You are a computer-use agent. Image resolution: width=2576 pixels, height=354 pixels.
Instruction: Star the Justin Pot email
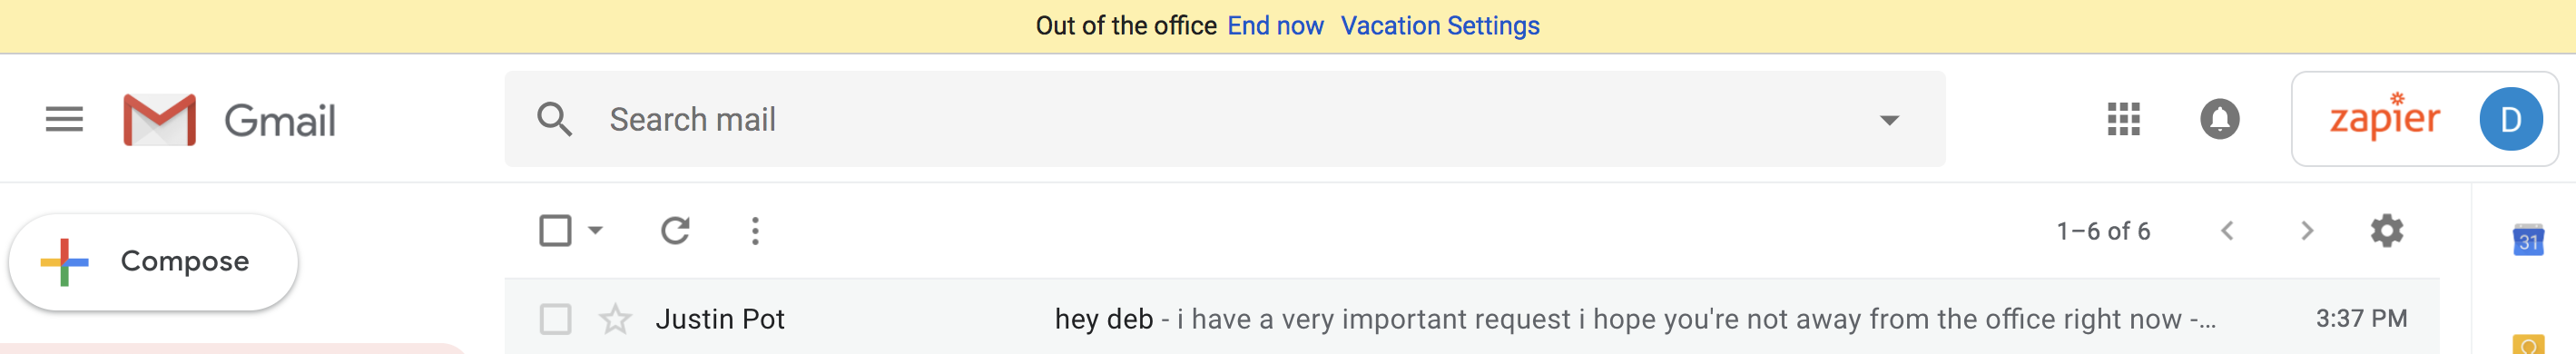coord(615,319)
